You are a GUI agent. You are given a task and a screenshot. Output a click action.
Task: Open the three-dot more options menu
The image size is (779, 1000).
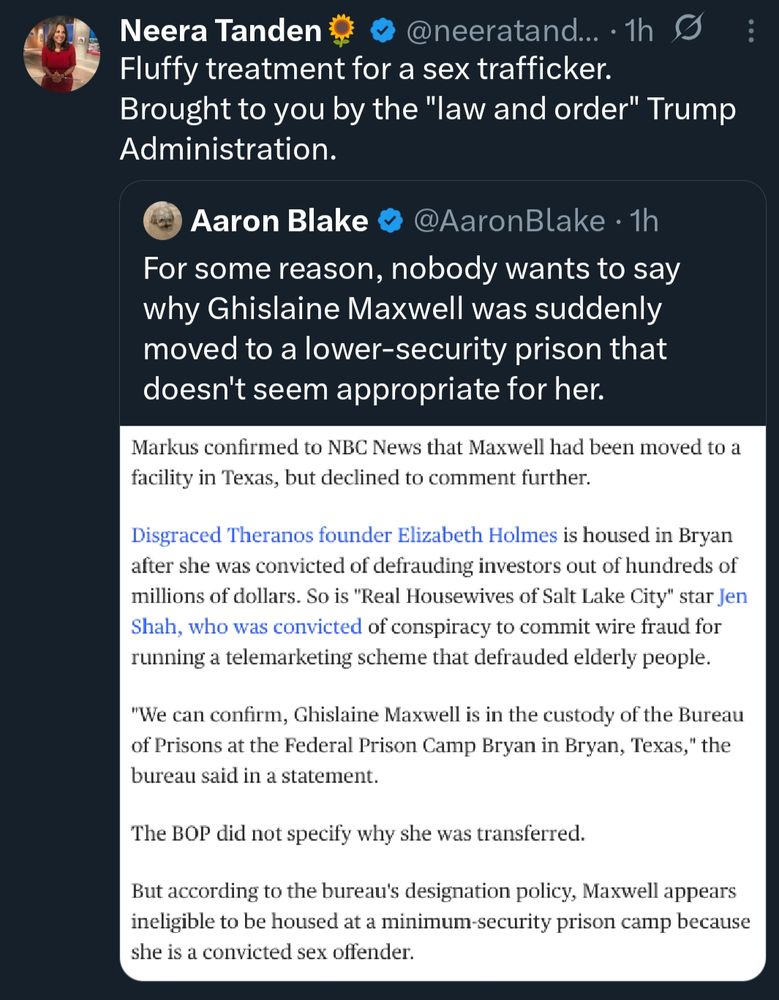[751, 31]
